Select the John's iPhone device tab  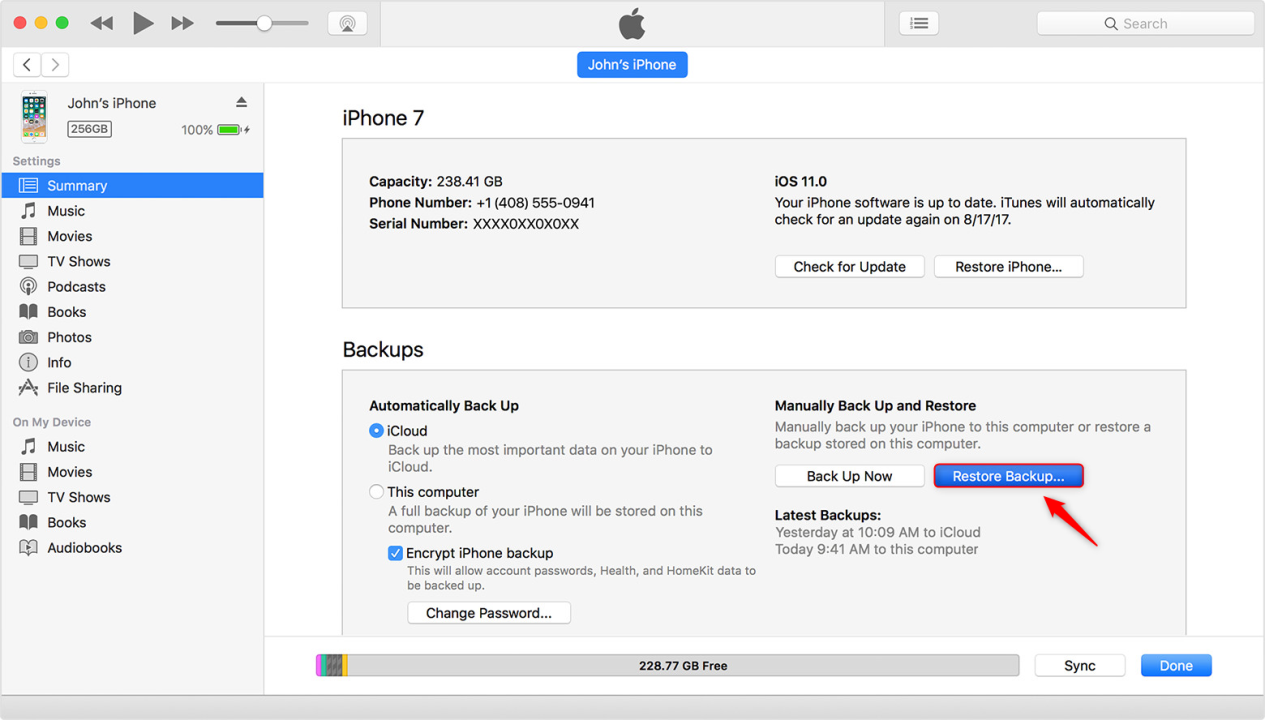(632, 65)
